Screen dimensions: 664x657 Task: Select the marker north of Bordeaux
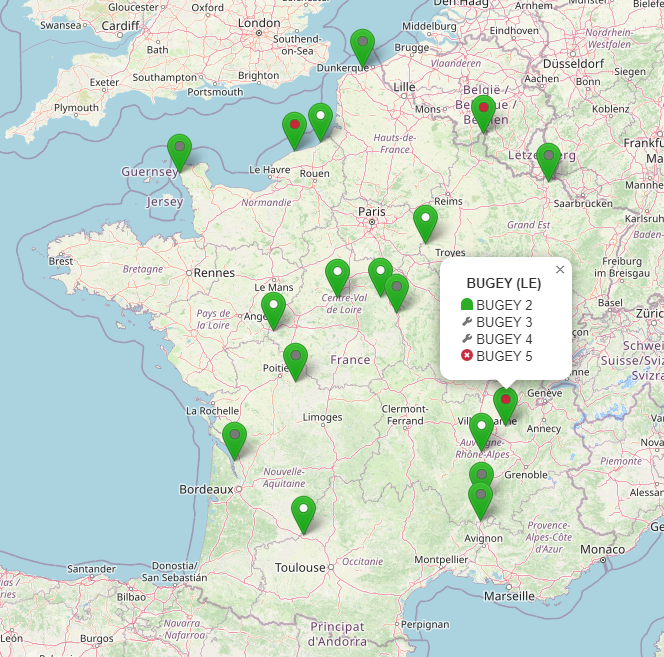click(235, 441)
